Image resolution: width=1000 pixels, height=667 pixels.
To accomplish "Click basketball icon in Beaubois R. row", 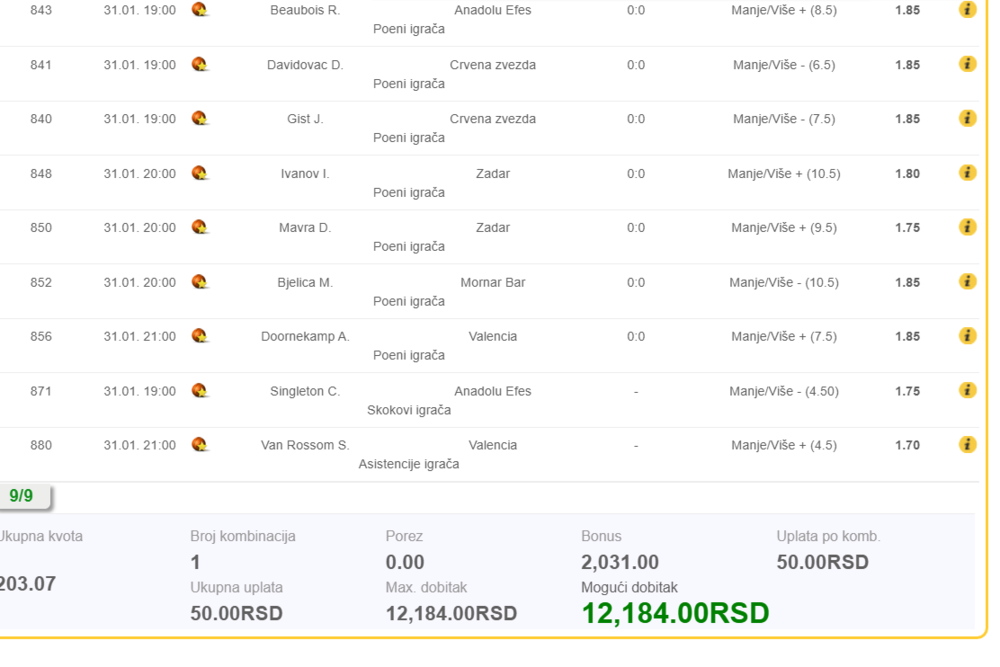I will [x=200, y=10].
